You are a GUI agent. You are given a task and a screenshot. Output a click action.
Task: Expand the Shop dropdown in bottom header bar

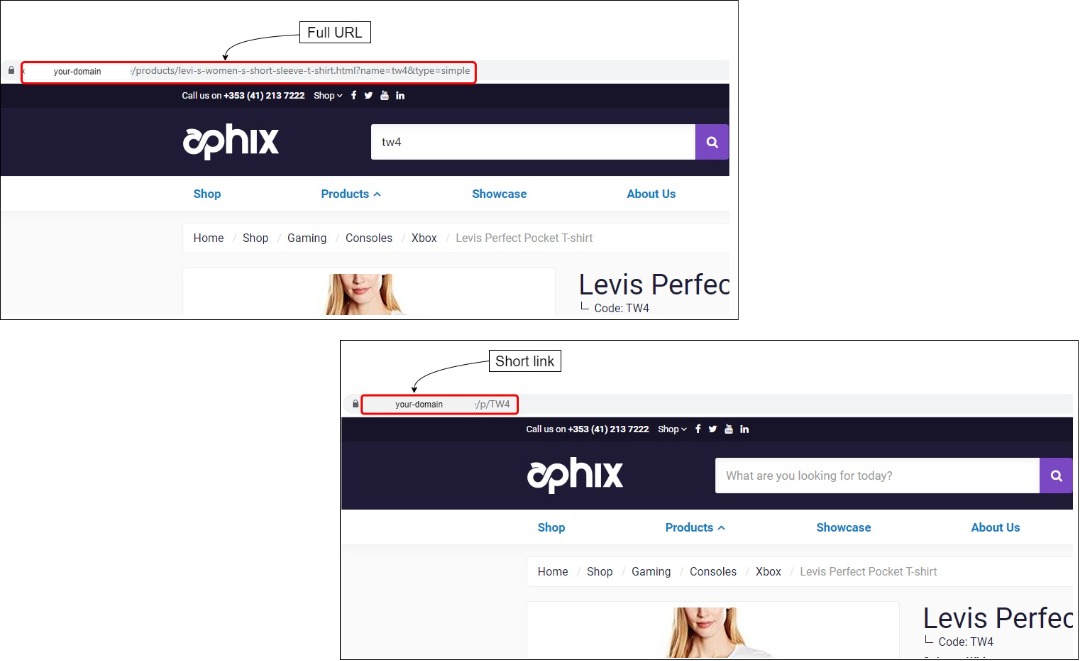672,429
